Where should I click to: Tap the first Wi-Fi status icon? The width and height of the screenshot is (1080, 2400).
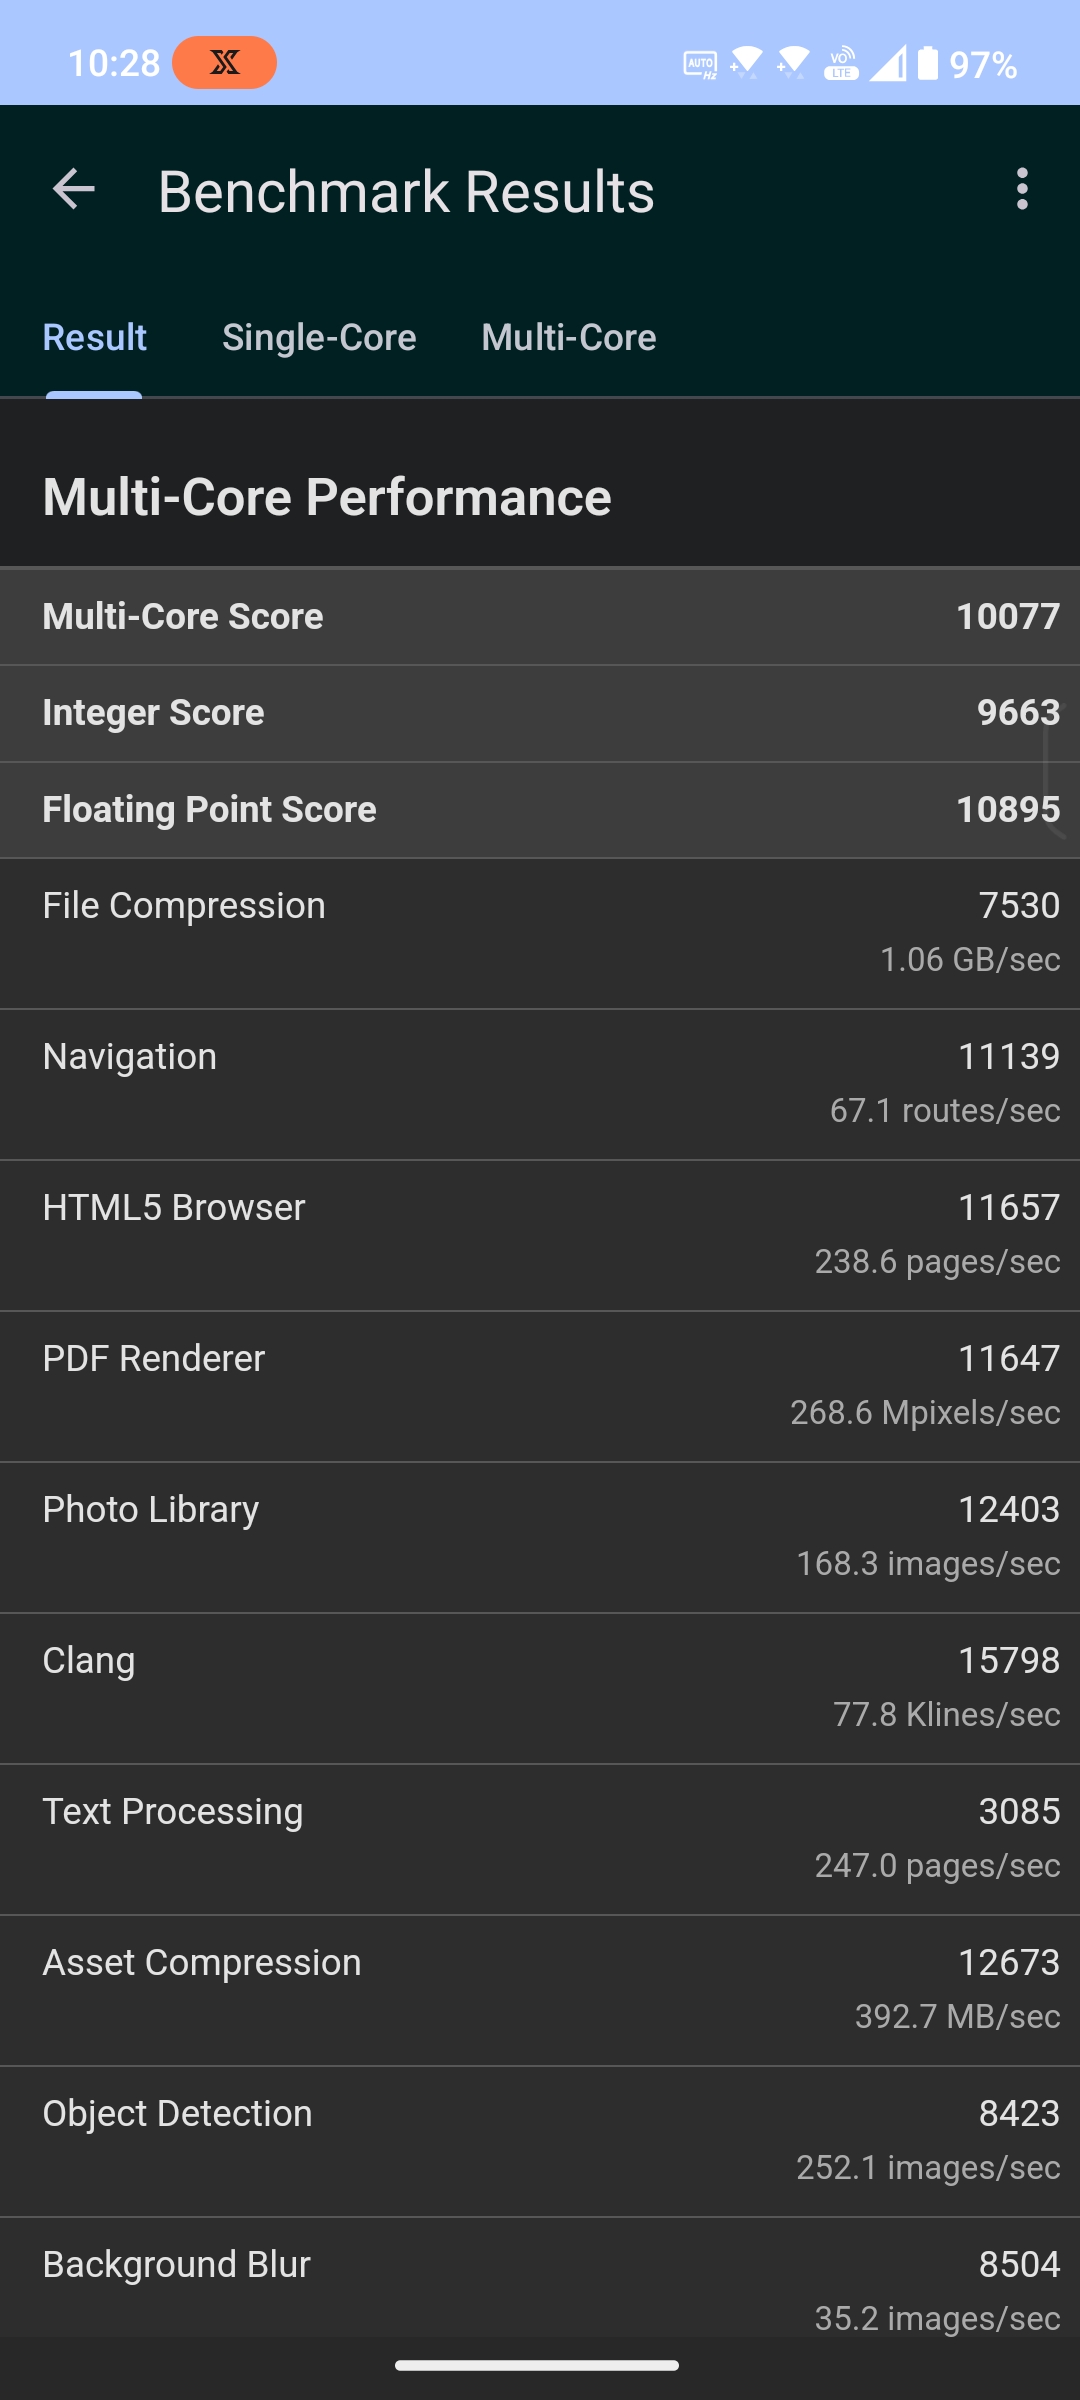coord(745,63)
